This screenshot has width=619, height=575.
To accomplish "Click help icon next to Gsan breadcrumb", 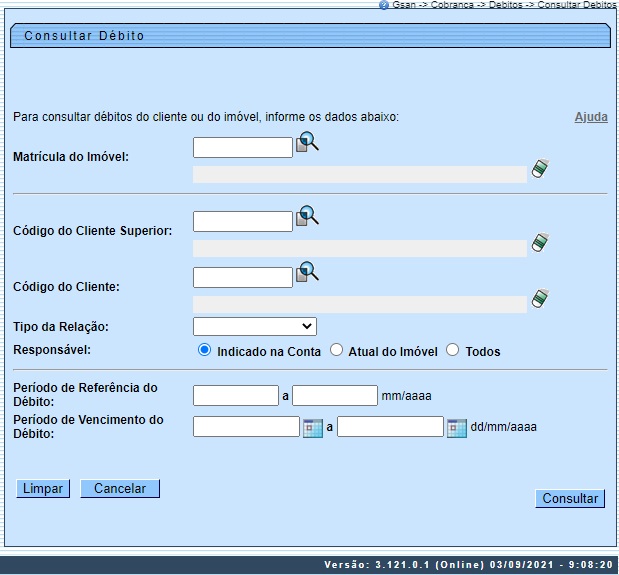I will pyautogui.click(x=384, y=5).
